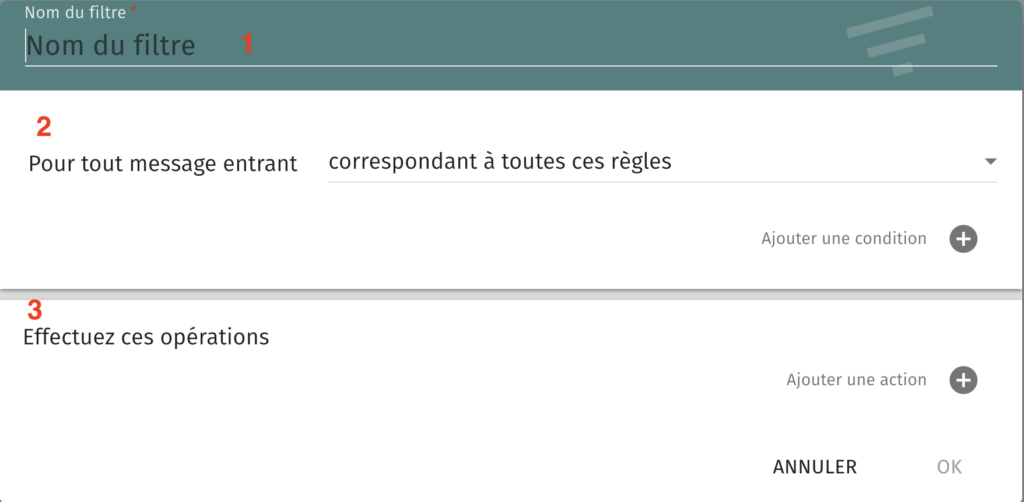Click the plus icon to add a condition

pos(963,239)
